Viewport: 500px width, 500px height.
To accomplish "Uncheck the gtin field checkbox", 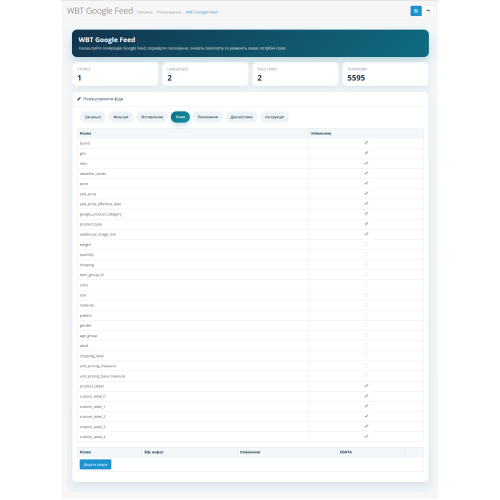I will click(366, 153).
